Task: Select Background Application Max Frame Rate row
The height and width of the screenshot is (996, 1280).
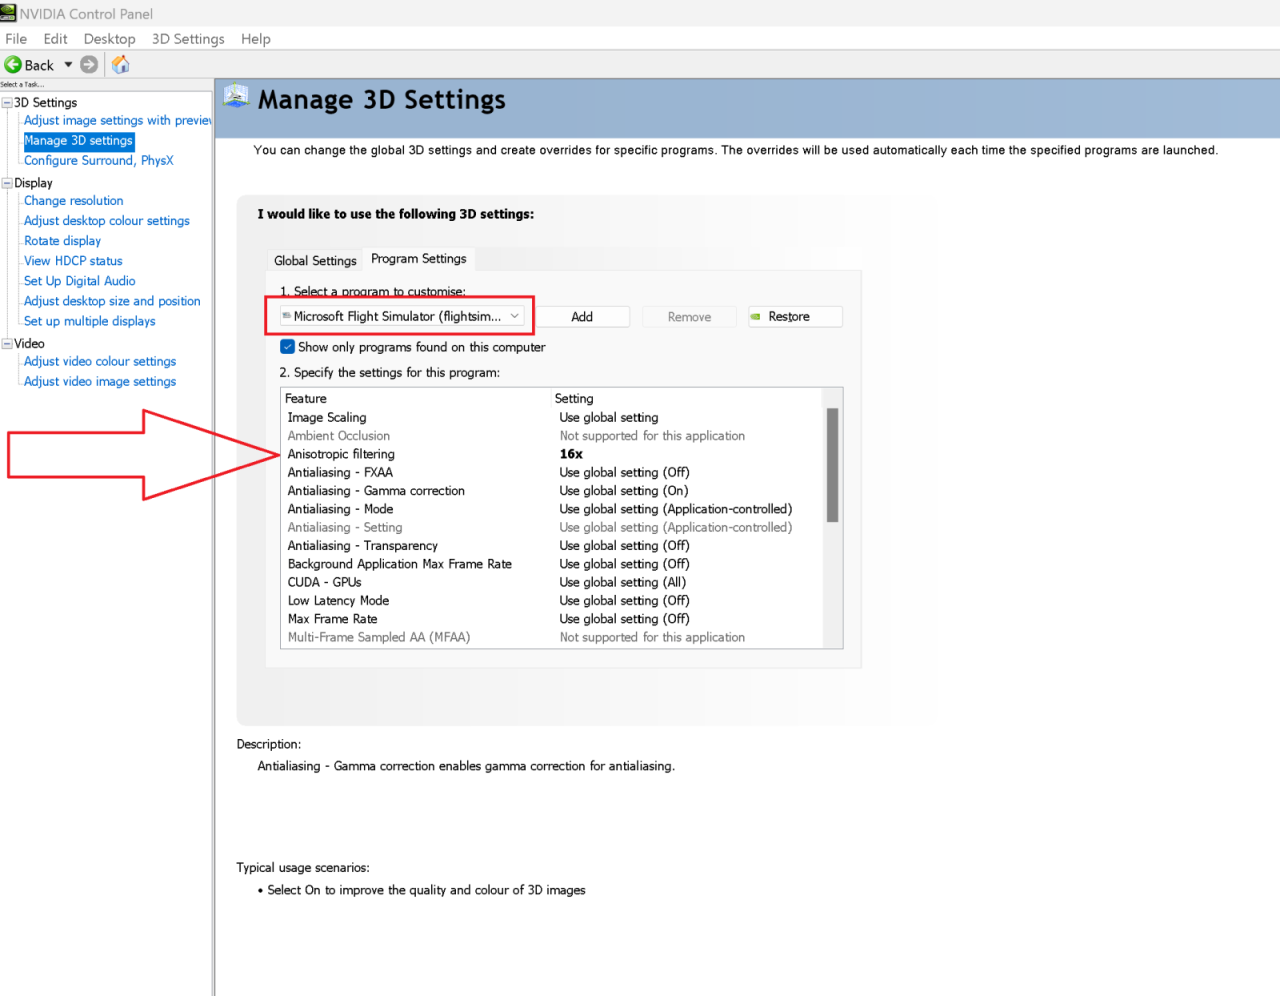Action: coord(552,564)
